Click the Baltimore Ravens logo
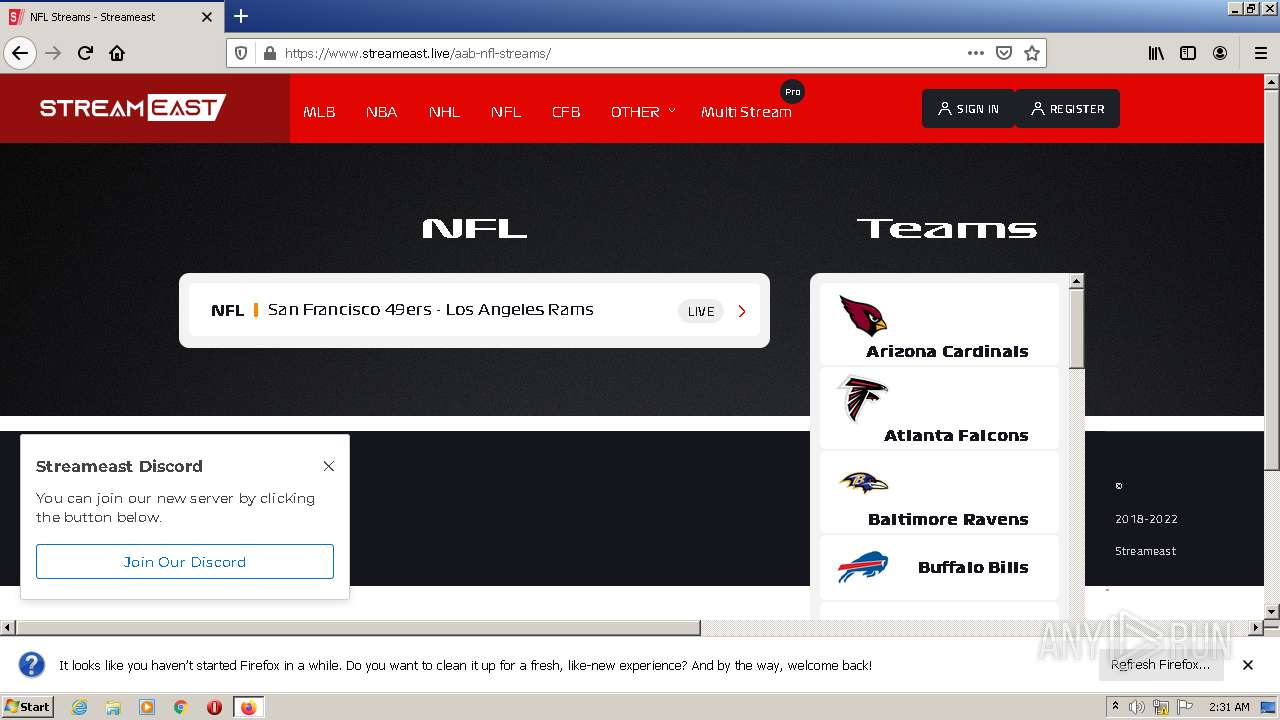 click(x=864, y=484)
